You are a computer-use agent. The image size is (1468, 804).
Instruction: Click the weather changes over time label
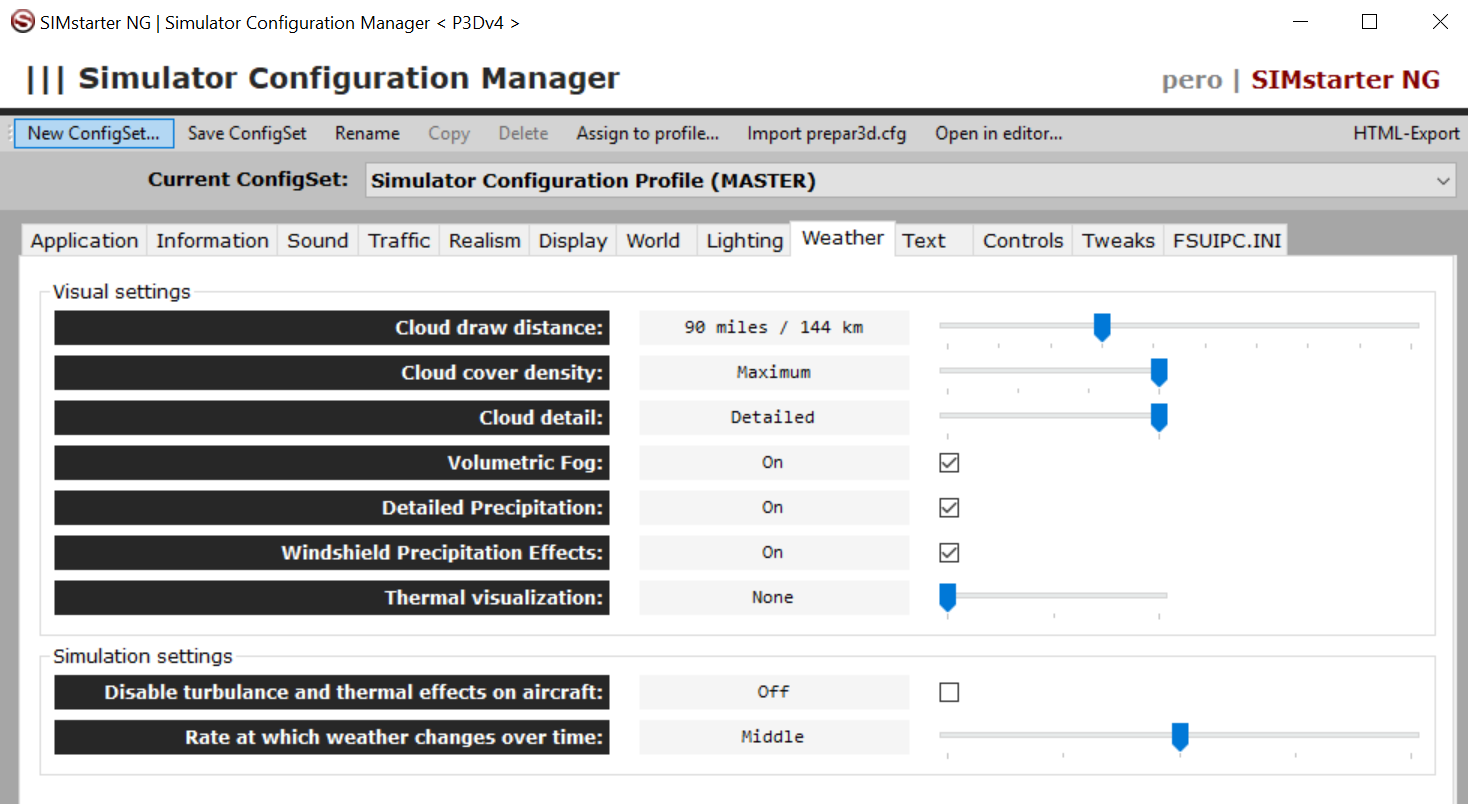[332, 737]
